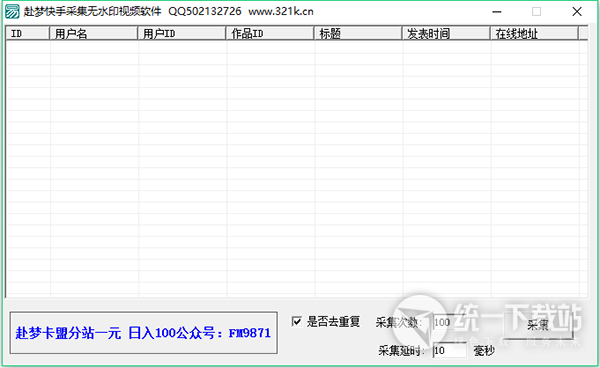Screen dimensions: 600x368
Task: Sort by the 发表时间 column header
Action: pyautogui.click(x=446, y=34)
